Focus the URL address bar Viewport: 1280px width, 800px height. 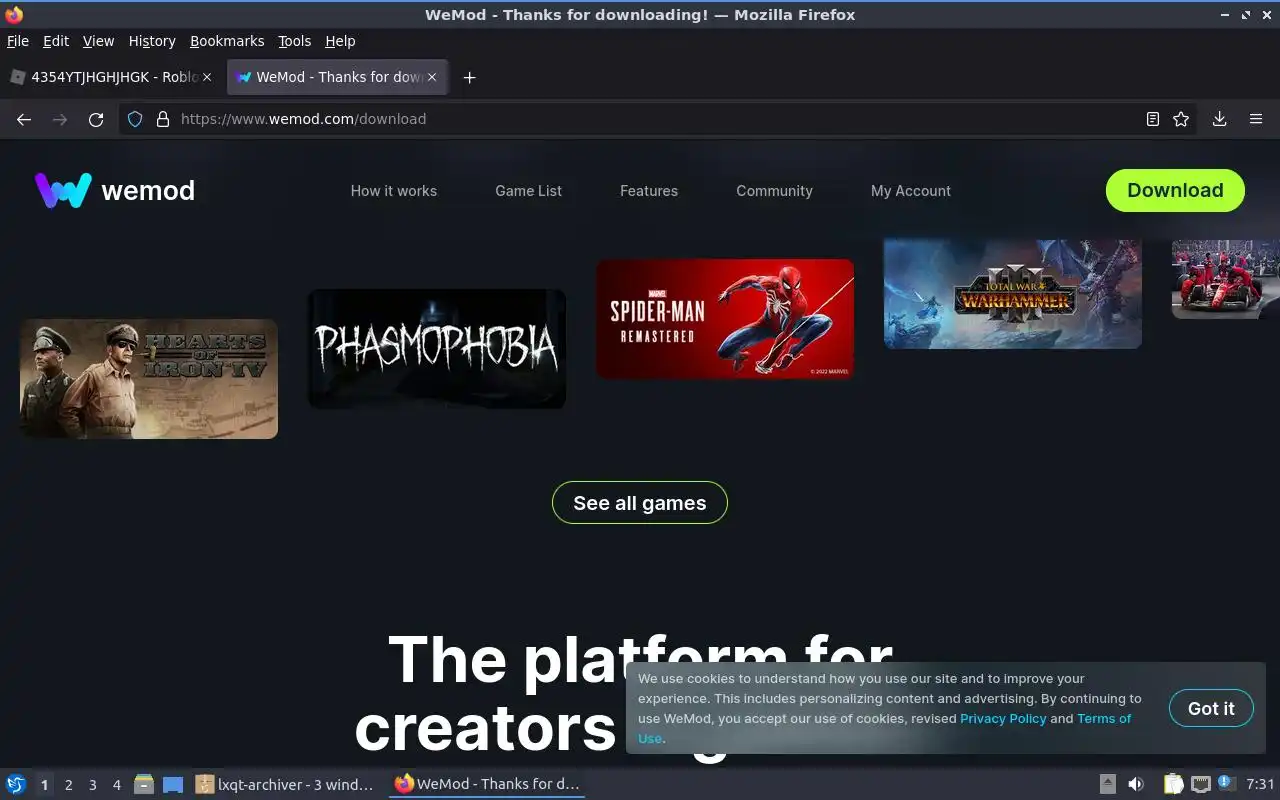[655, 119]
